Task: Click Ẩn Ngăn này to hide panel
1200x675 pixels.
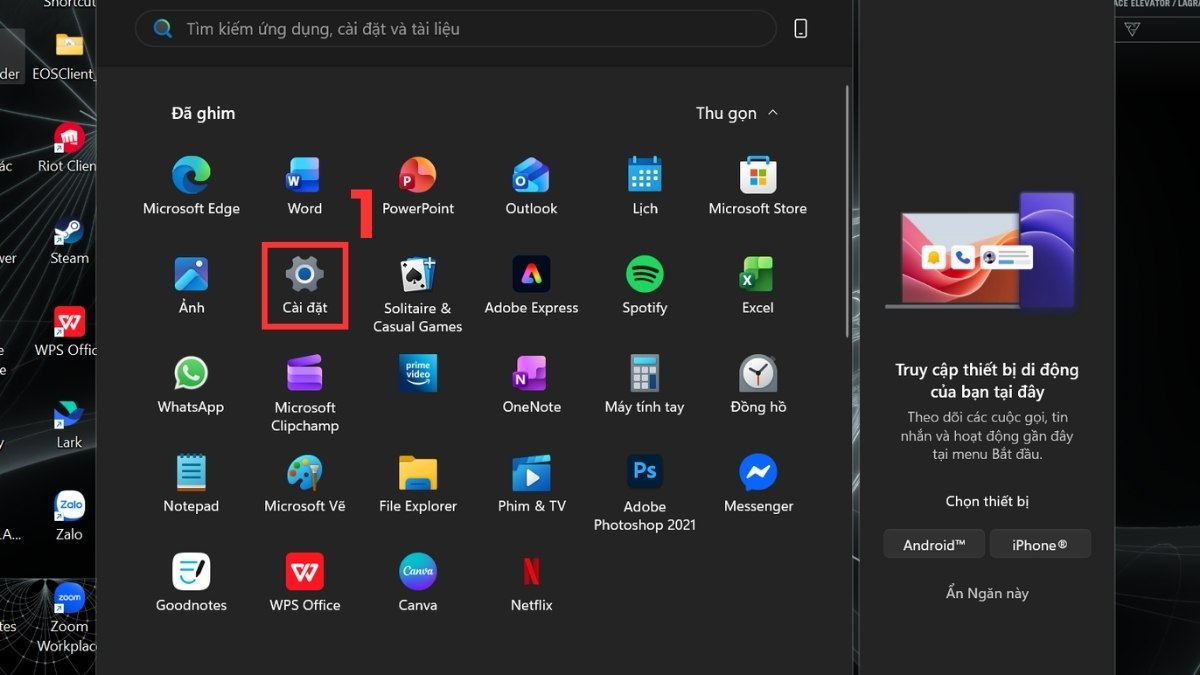Action: pos(987,593)
